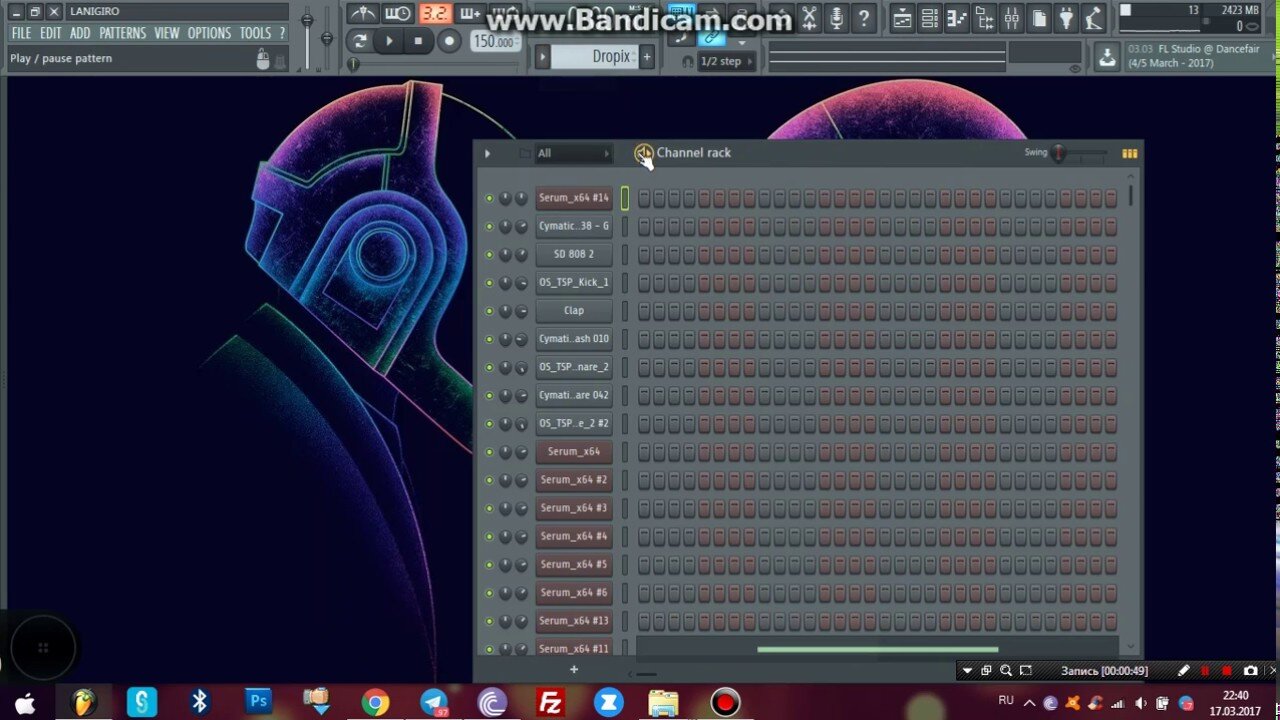Screen dimensions: 1280x720
Task: Expand the Channel rack options arrow
Action: click(x=487, y=153)
